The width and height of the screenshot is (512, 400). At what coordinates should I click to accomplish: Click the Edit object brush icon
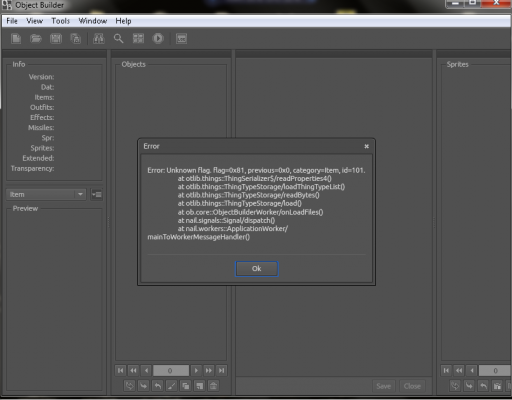(x=171, y=386)
